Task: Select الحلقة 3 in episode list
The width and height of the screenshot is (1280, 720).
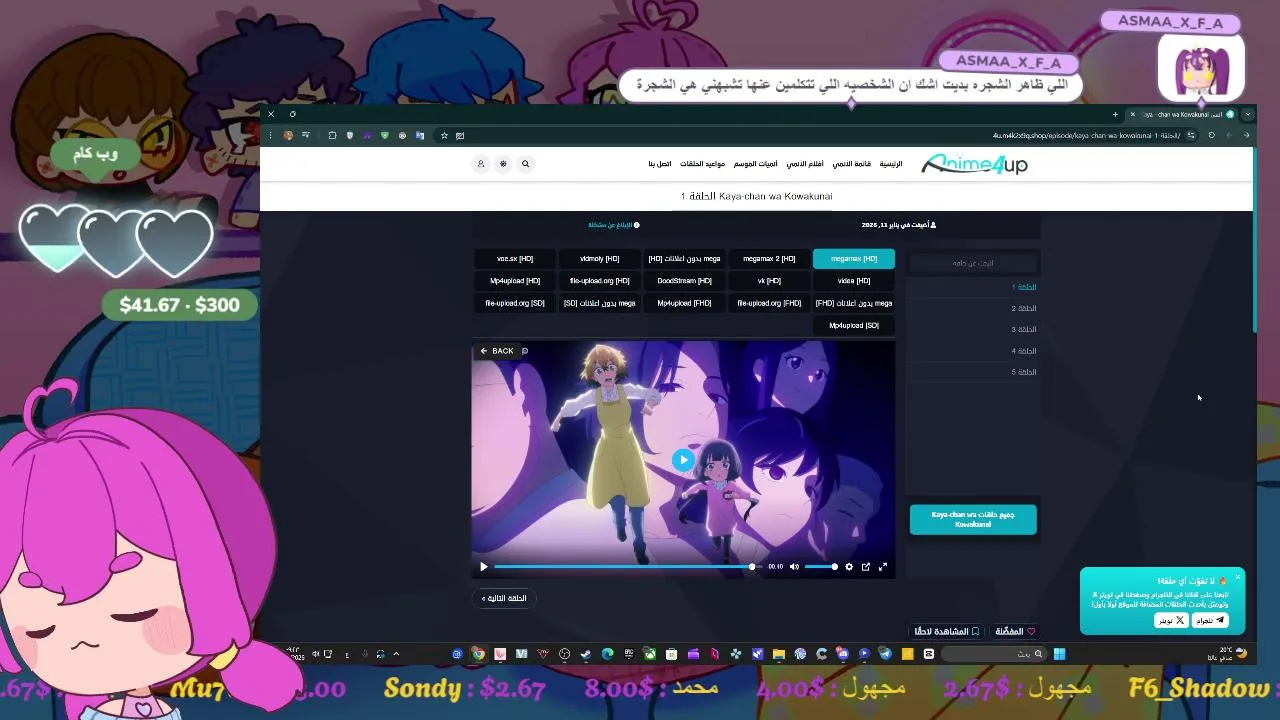Action: coord(1024,330)
